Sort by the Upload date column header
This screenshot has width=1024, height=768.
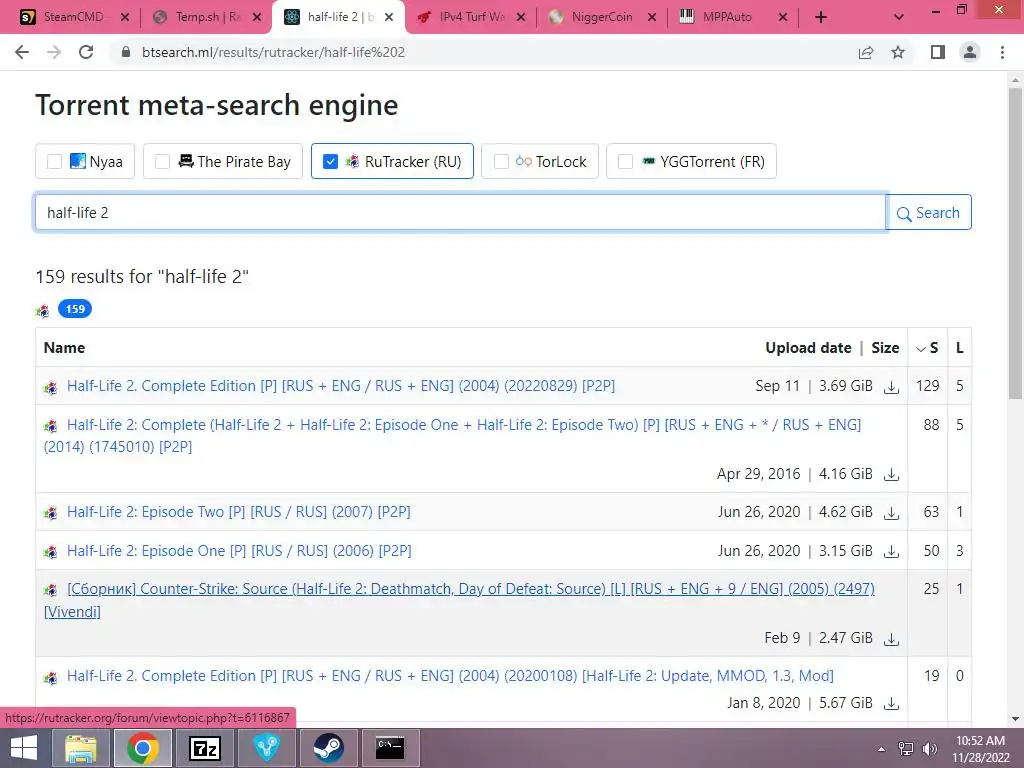click(808, 348)
